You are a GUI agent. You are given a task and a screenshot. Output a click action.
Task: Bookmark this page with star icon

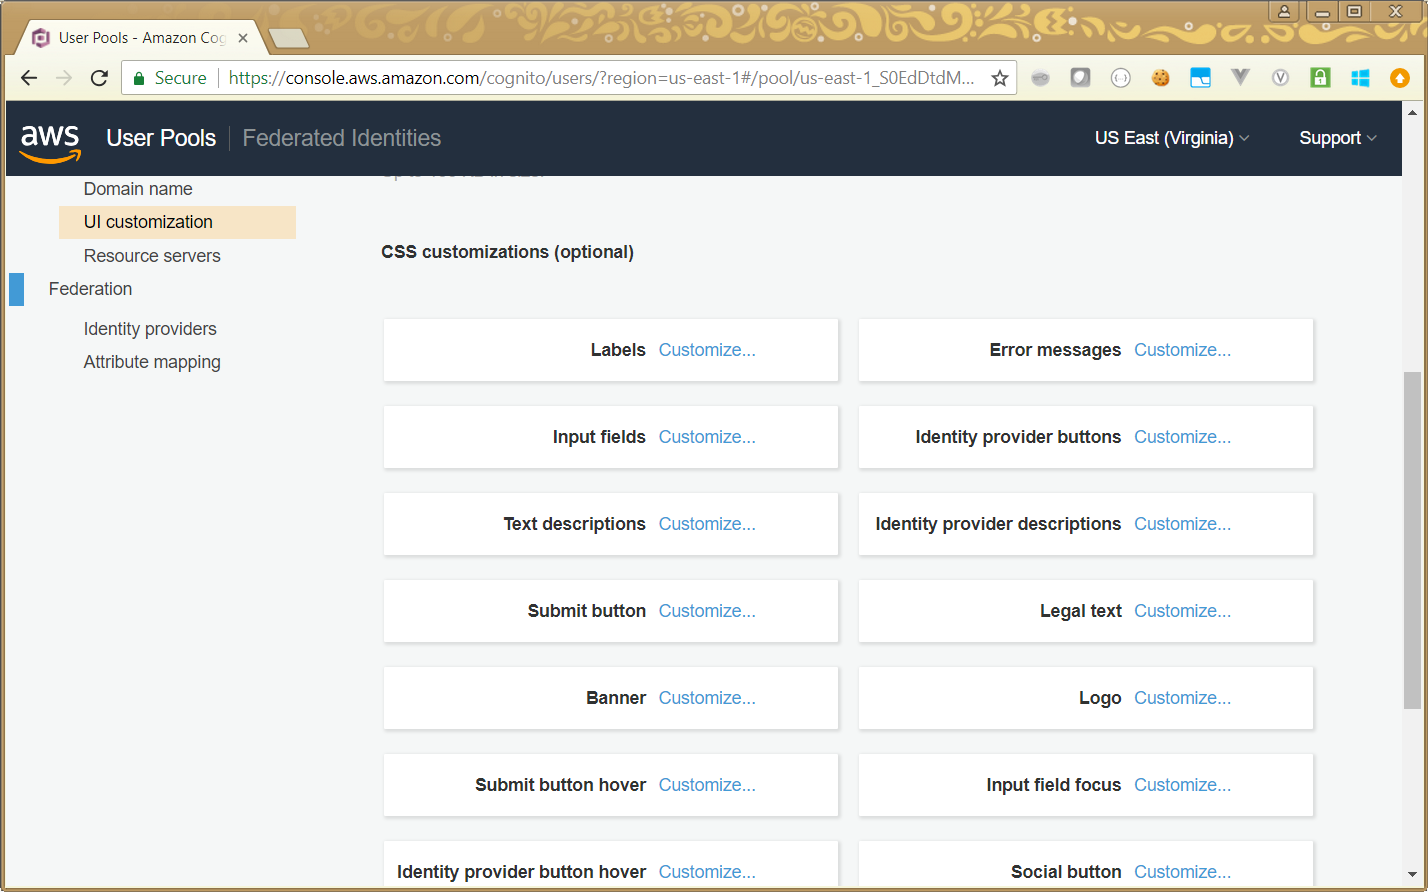999,78
